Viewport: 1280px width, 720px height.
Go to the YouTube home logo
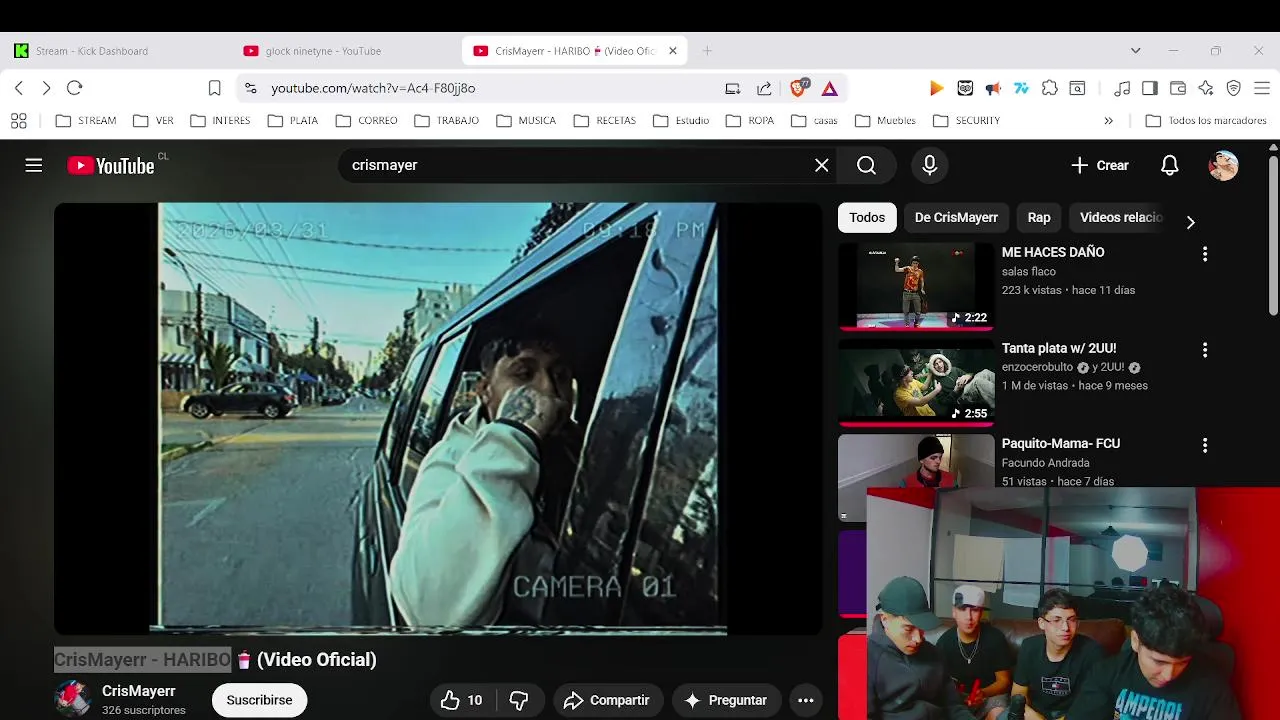coord(111,166)
